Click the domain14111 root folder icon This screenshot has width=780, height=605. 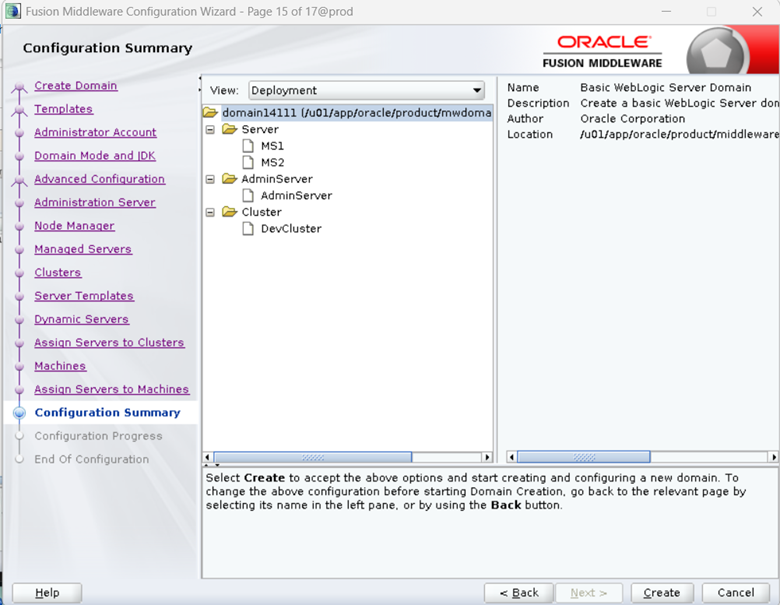click(210, 112)
